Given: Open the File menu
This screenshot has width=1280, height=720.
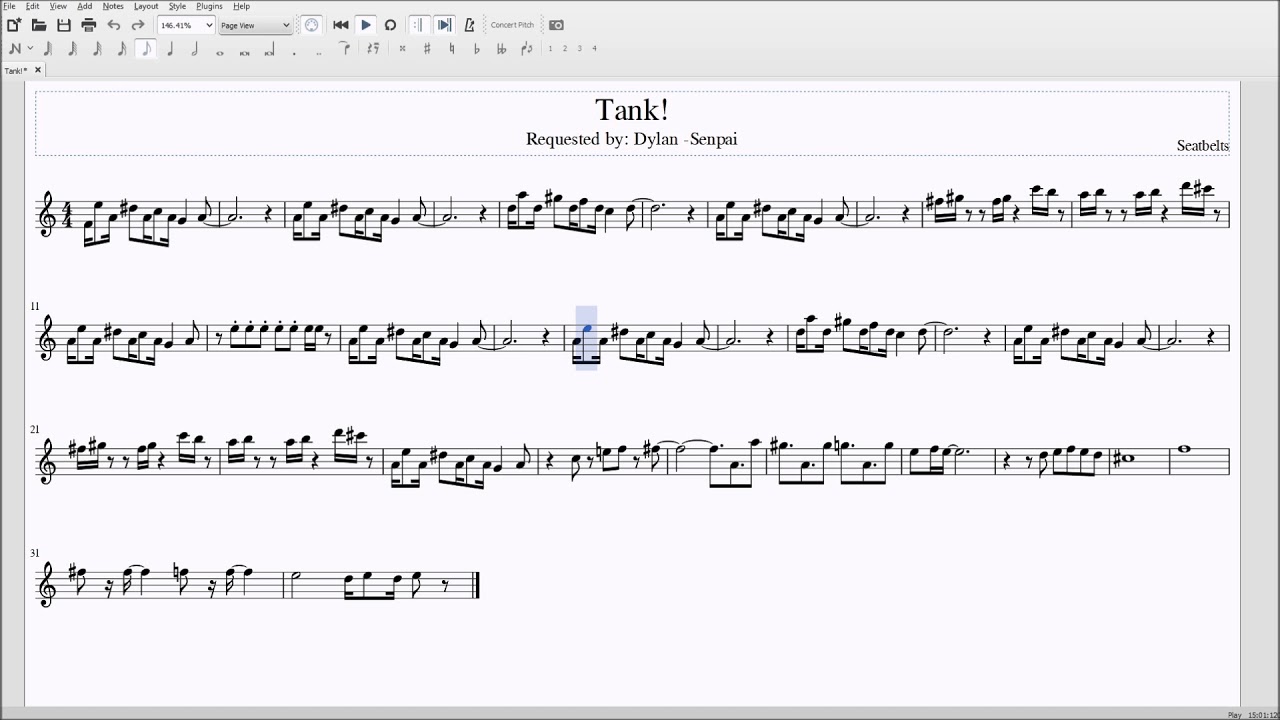Looking at the screenshot, I should 9,6.
